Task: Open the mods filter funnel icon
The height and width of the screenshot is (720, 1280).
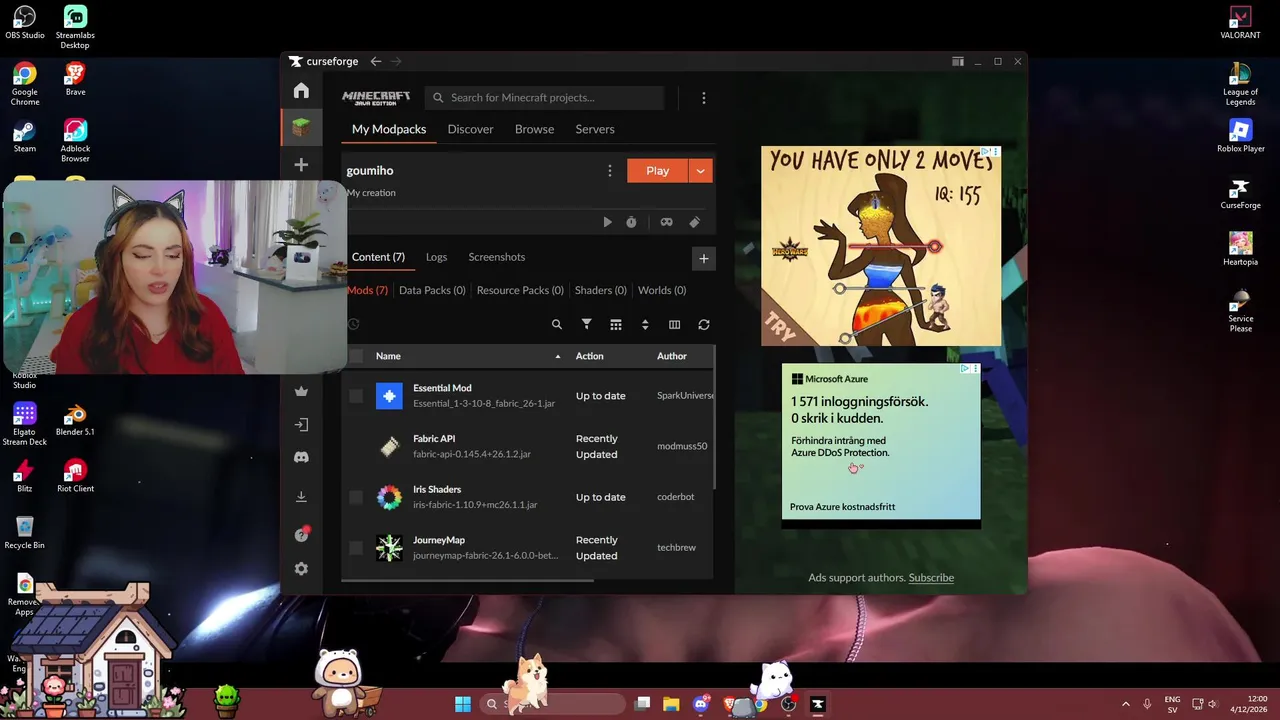Action: coord(587,324)
